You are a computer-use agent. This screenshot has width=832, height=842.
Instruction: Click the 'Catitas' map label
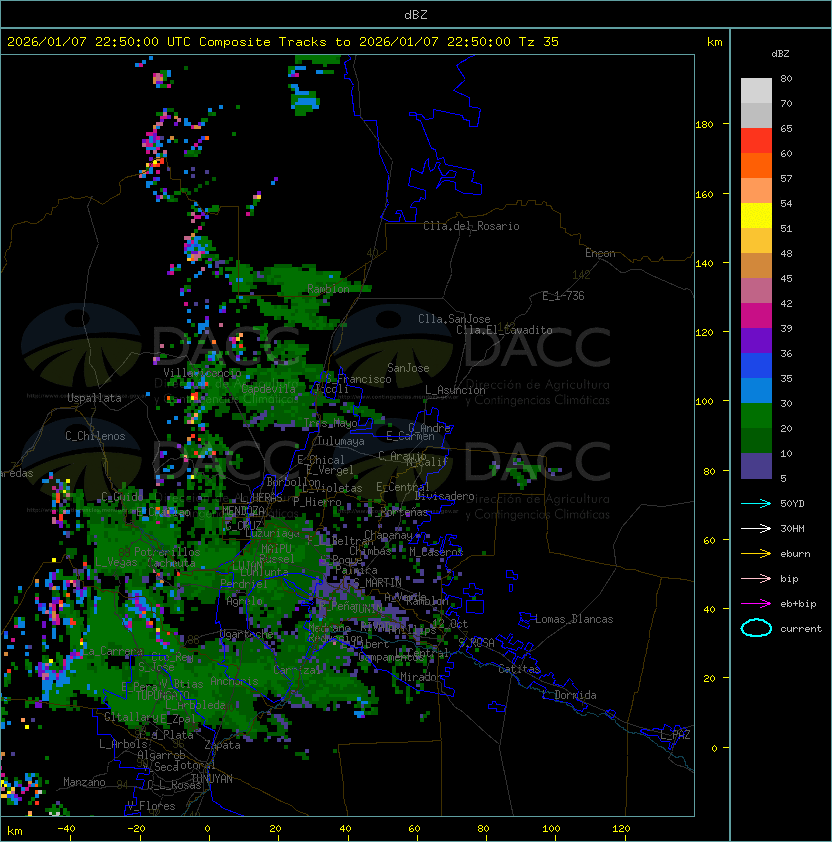519,669
